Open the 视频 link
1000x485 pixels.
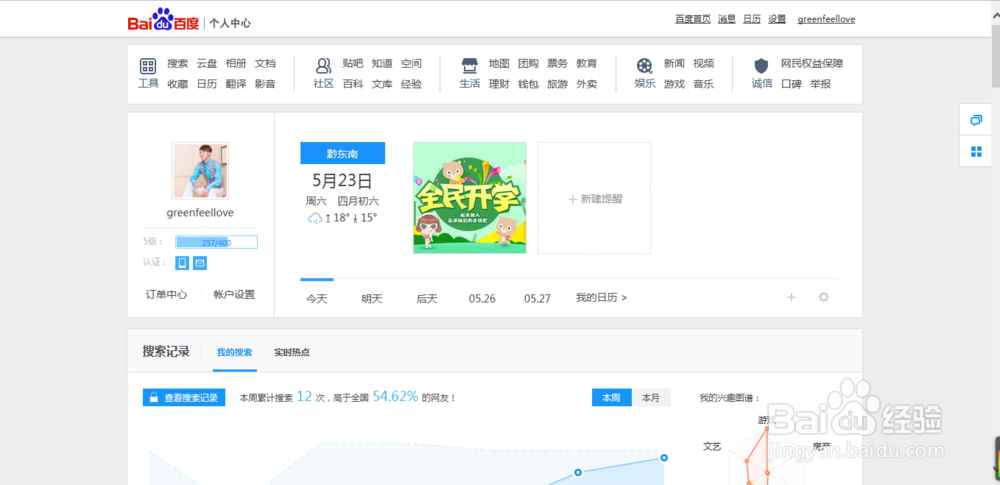pyautogui.click(x=703, y=63)
